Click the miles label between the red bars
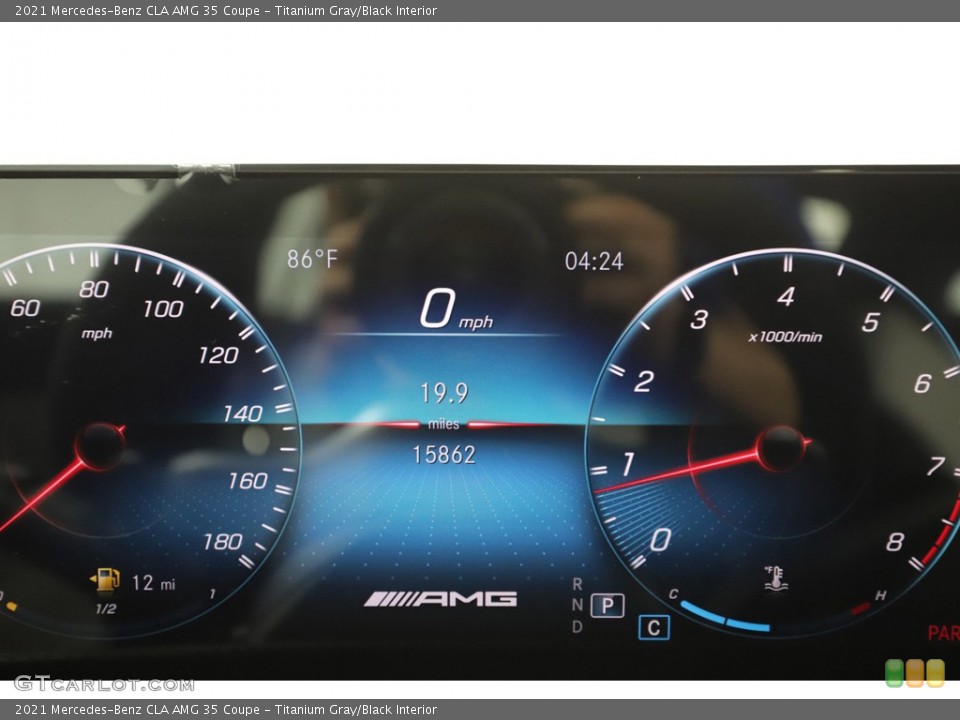Viewport: 960px width, 720px height. tap(444, 424)
